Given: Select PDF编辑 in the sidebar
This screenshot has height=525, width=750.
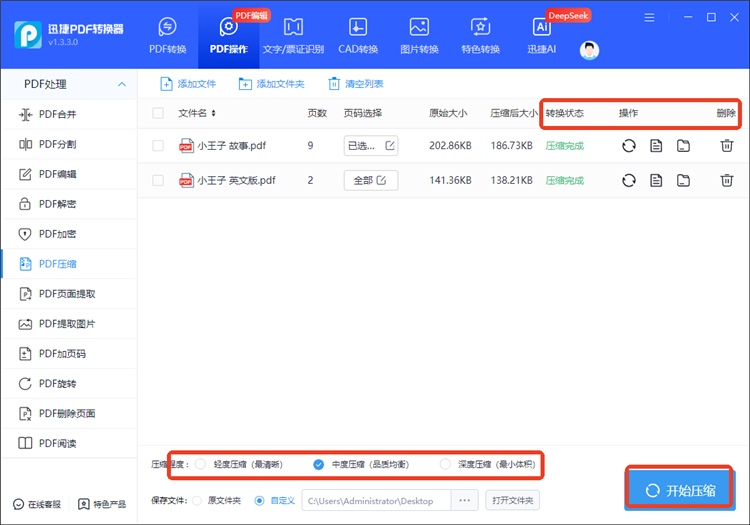Looking at the screenshot, I should pyautogui.click(x=69, y=174).
